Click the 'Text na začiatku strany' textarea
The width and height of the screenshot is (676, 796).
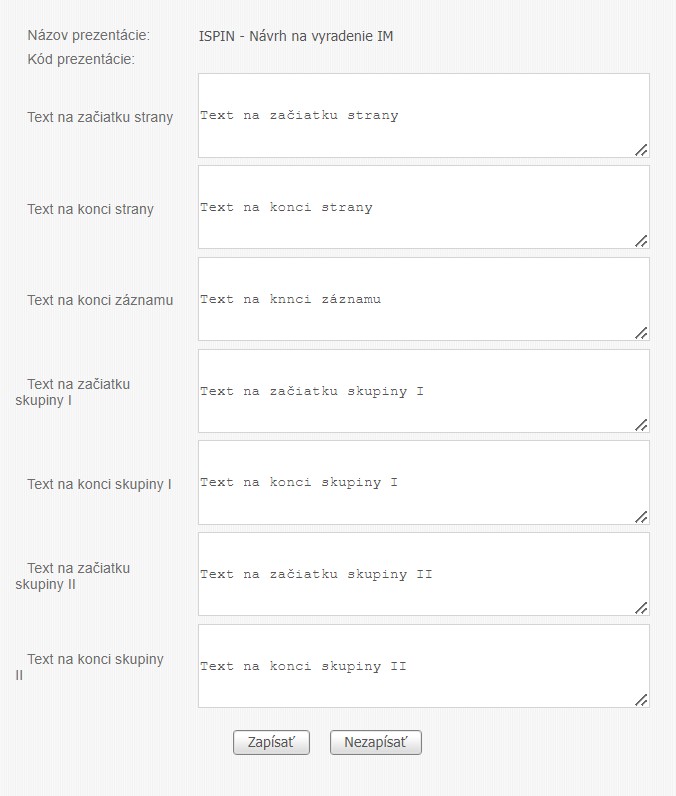[423, 115]
